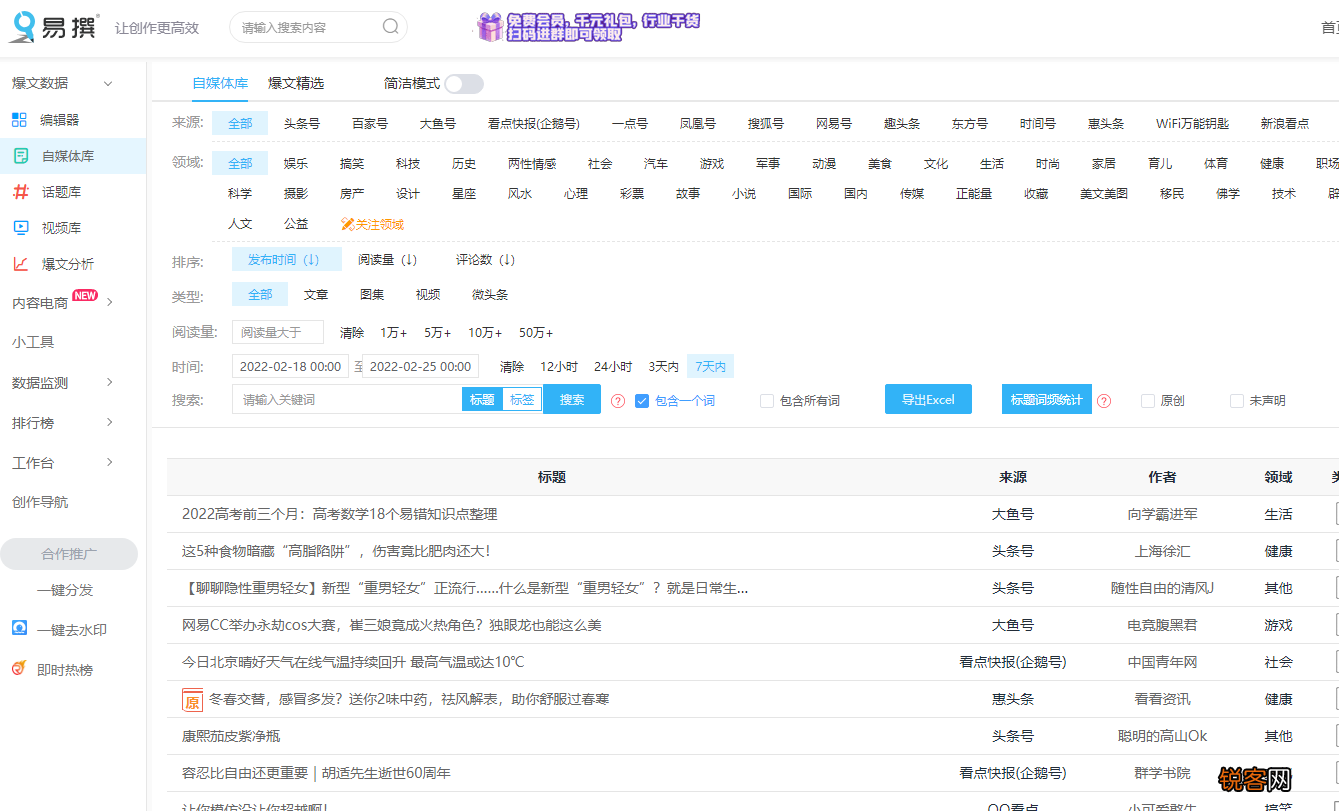Filter source by 百家号

(370, 124)
